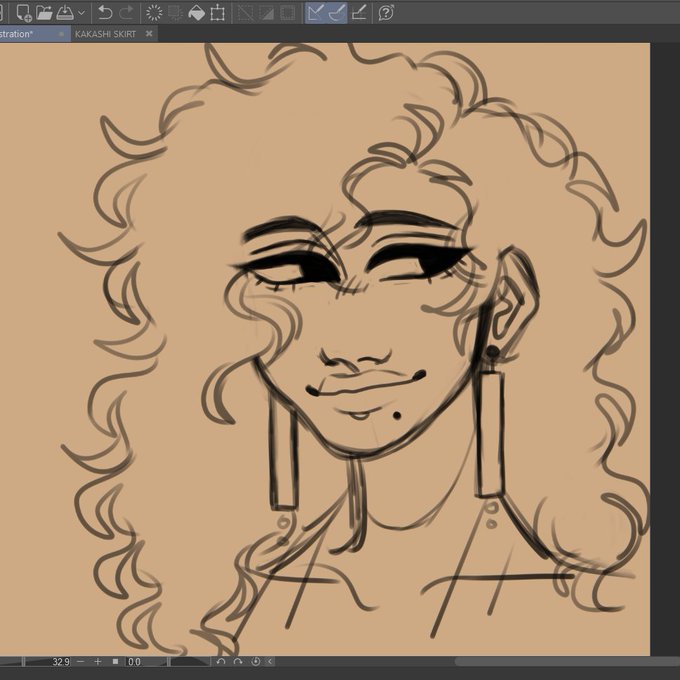Redo the undone action

click(x=126, y=13)
